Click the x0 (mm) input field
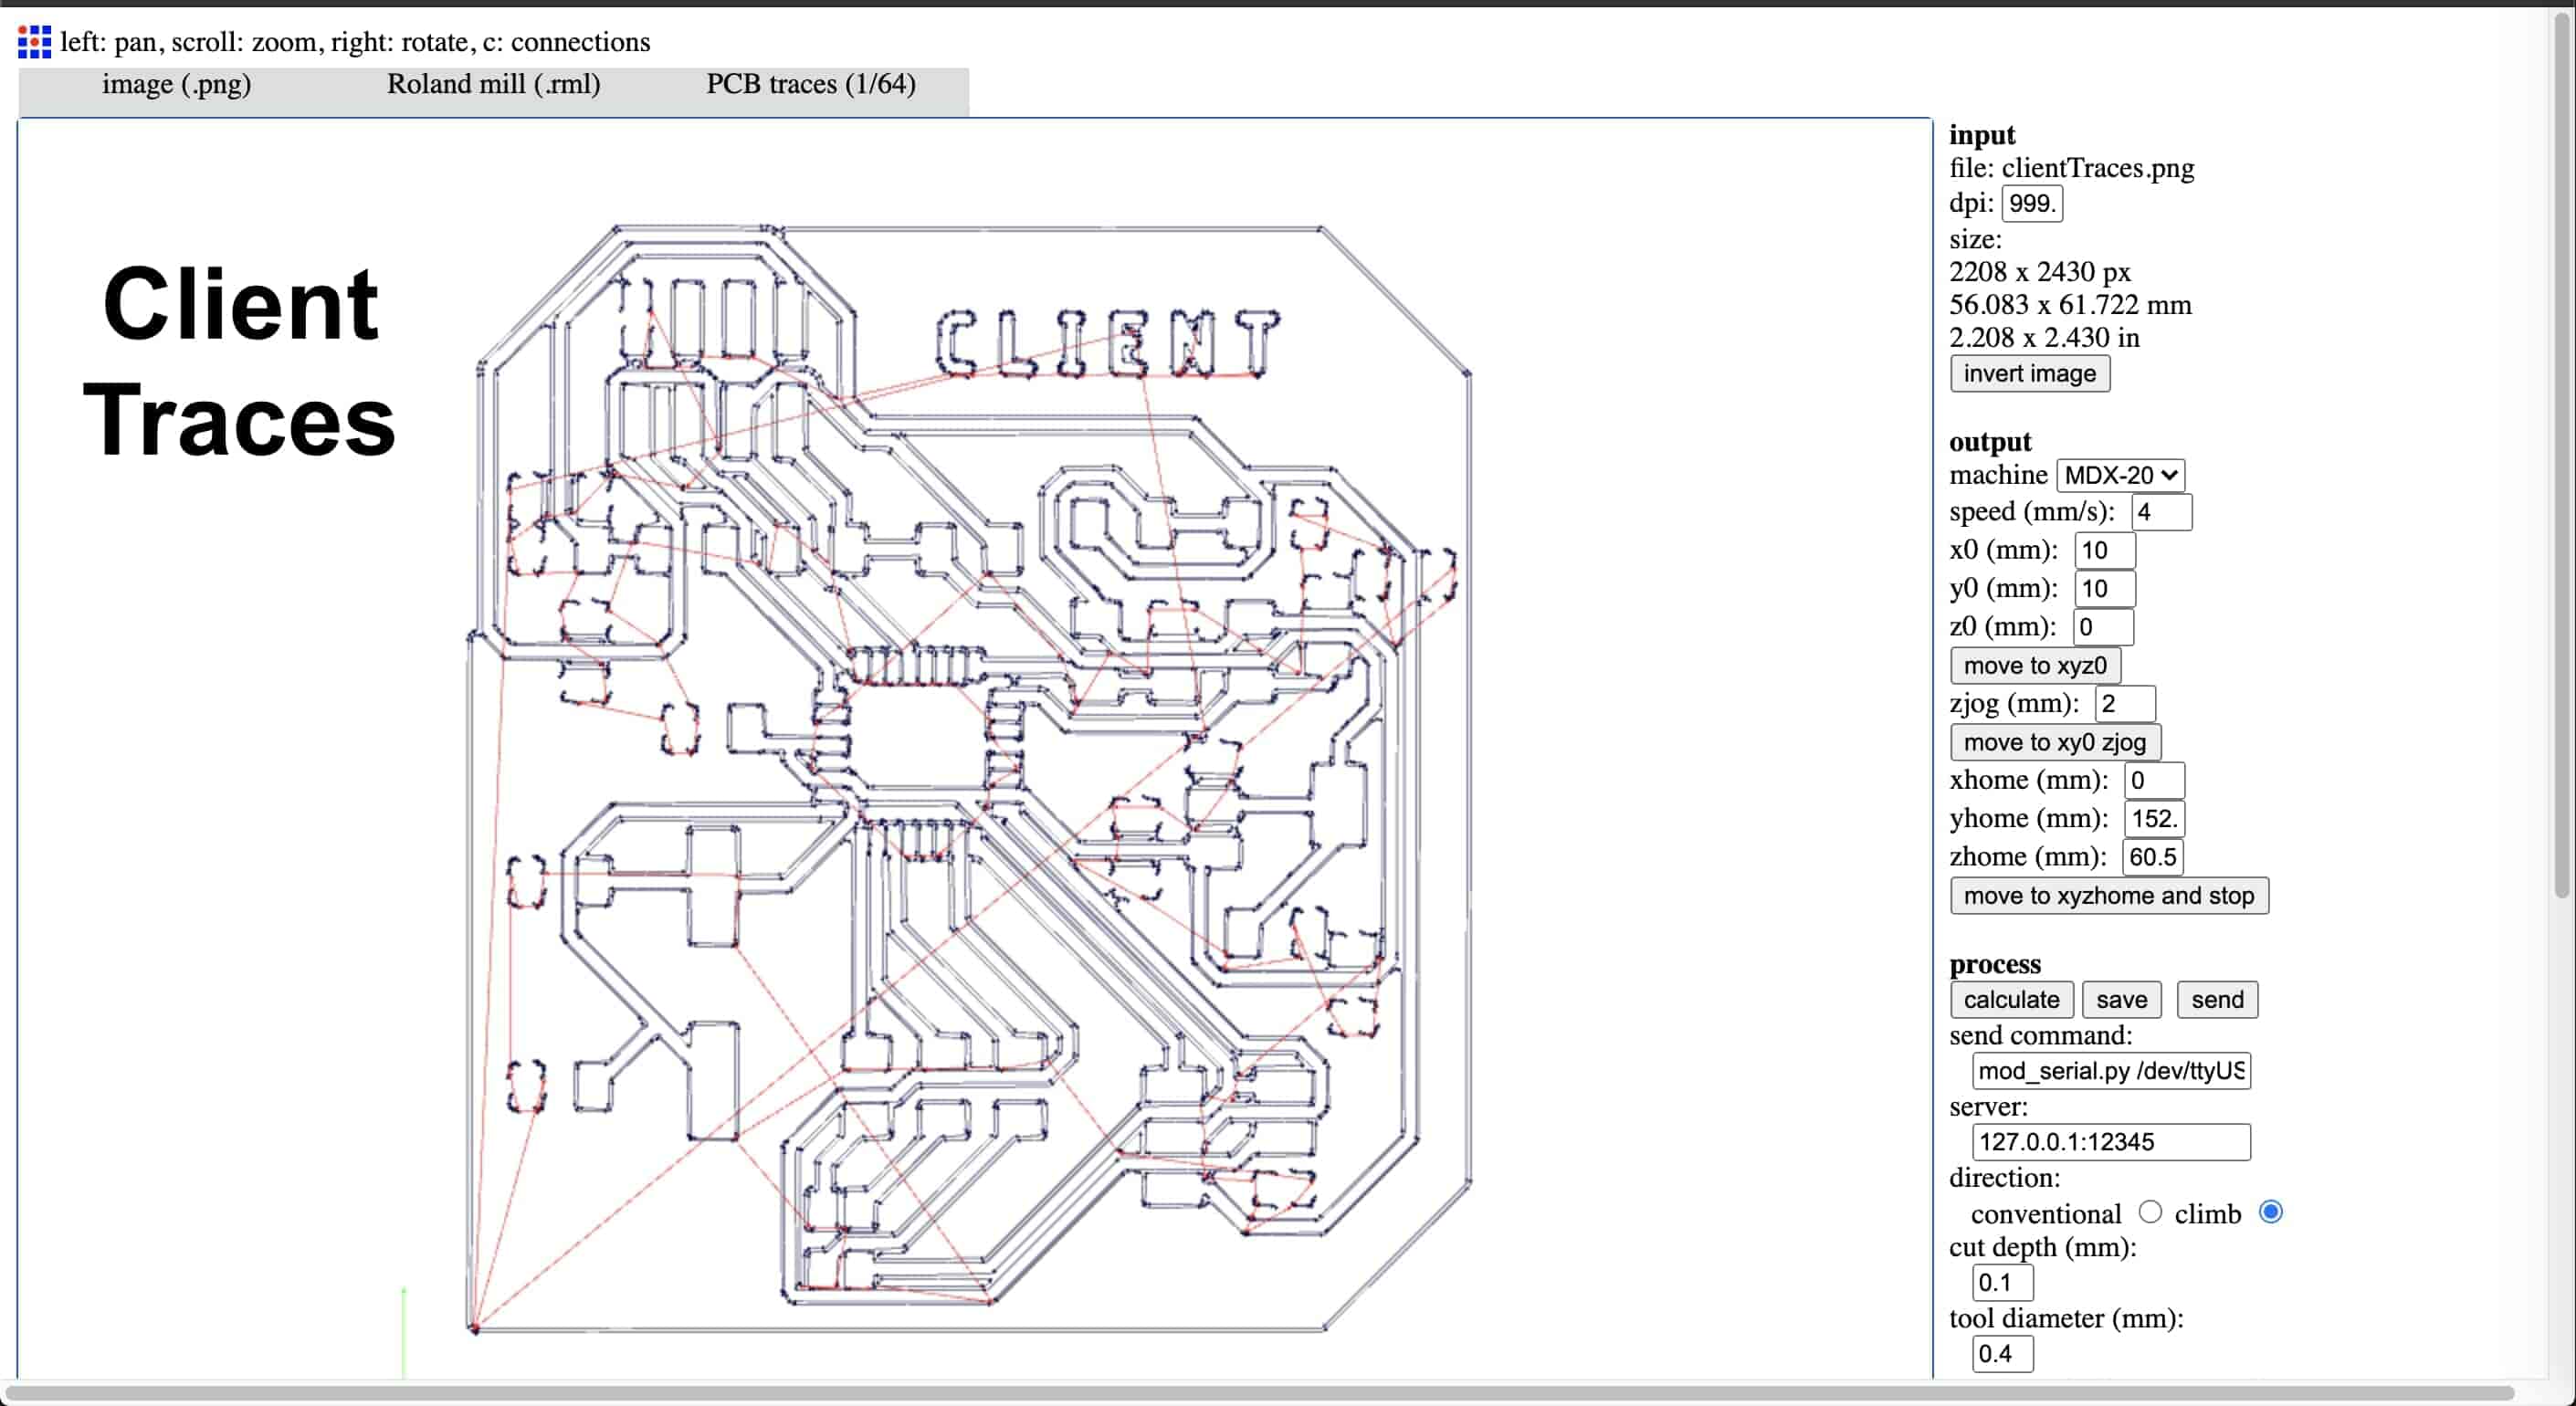The image size is (2576, 1406). 2105,550
